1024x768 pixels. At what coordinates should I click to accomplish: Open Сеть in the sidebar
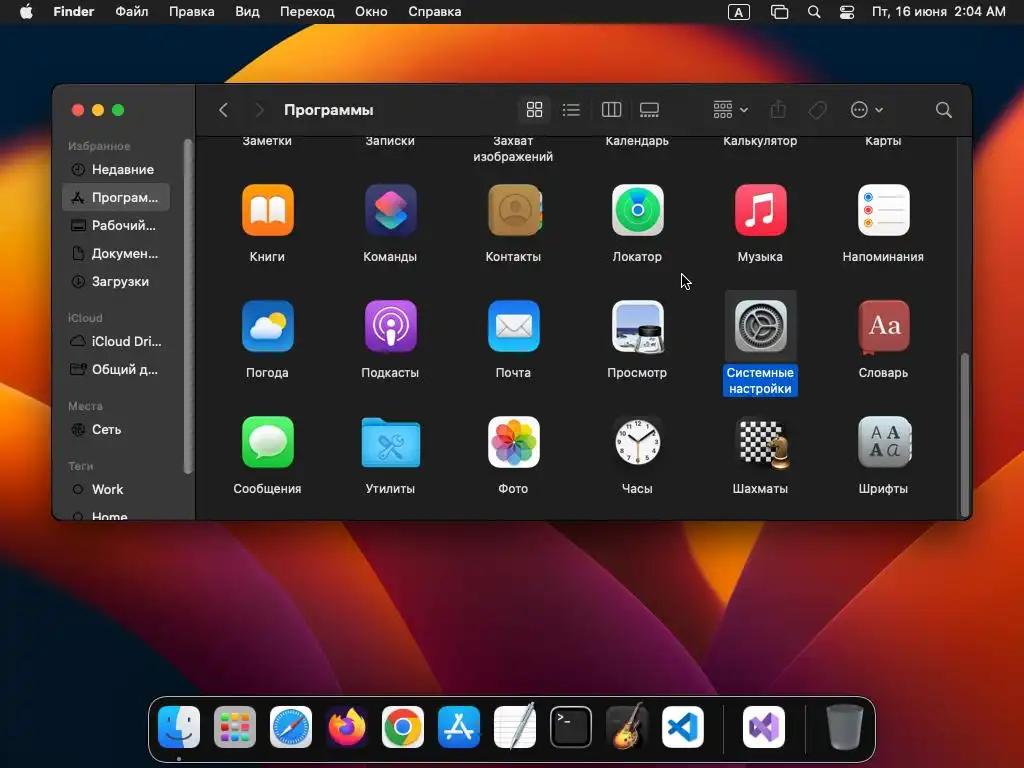116,430
